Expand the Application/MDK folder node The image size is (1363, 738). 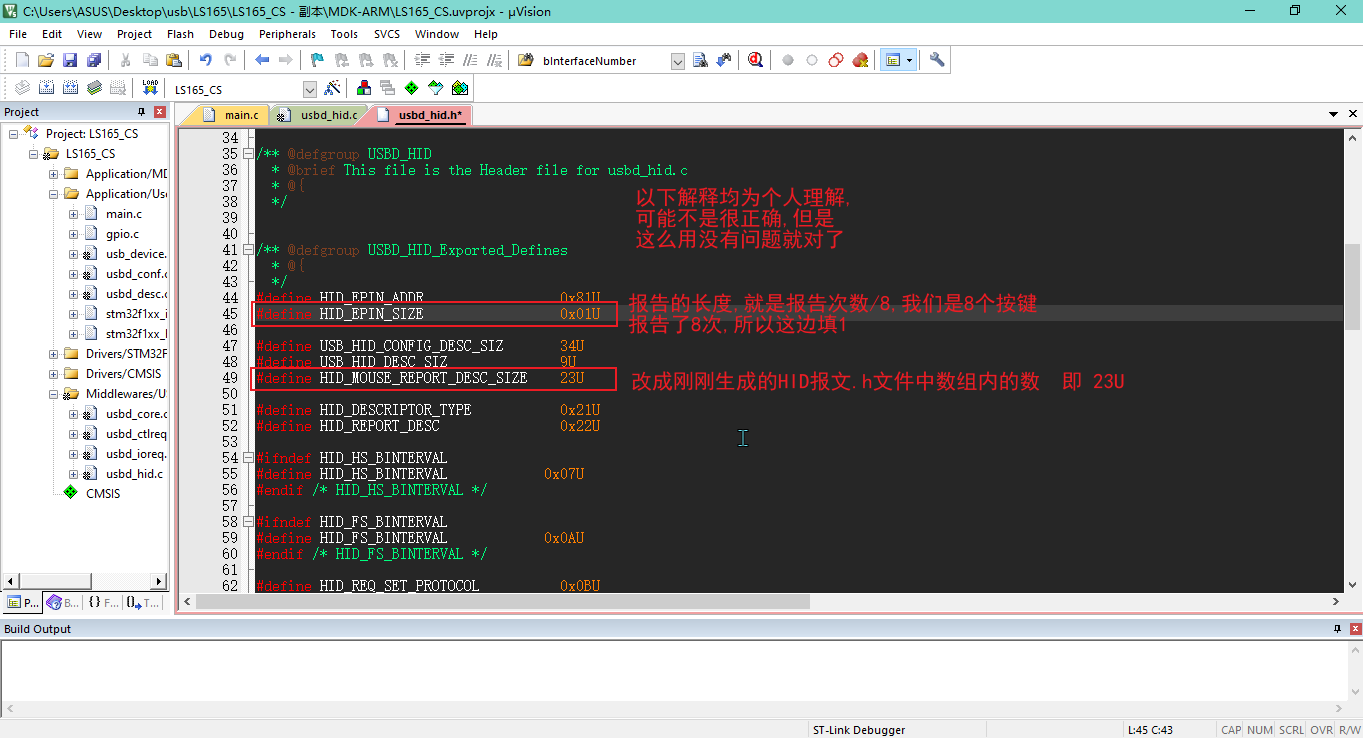(54, 173)
